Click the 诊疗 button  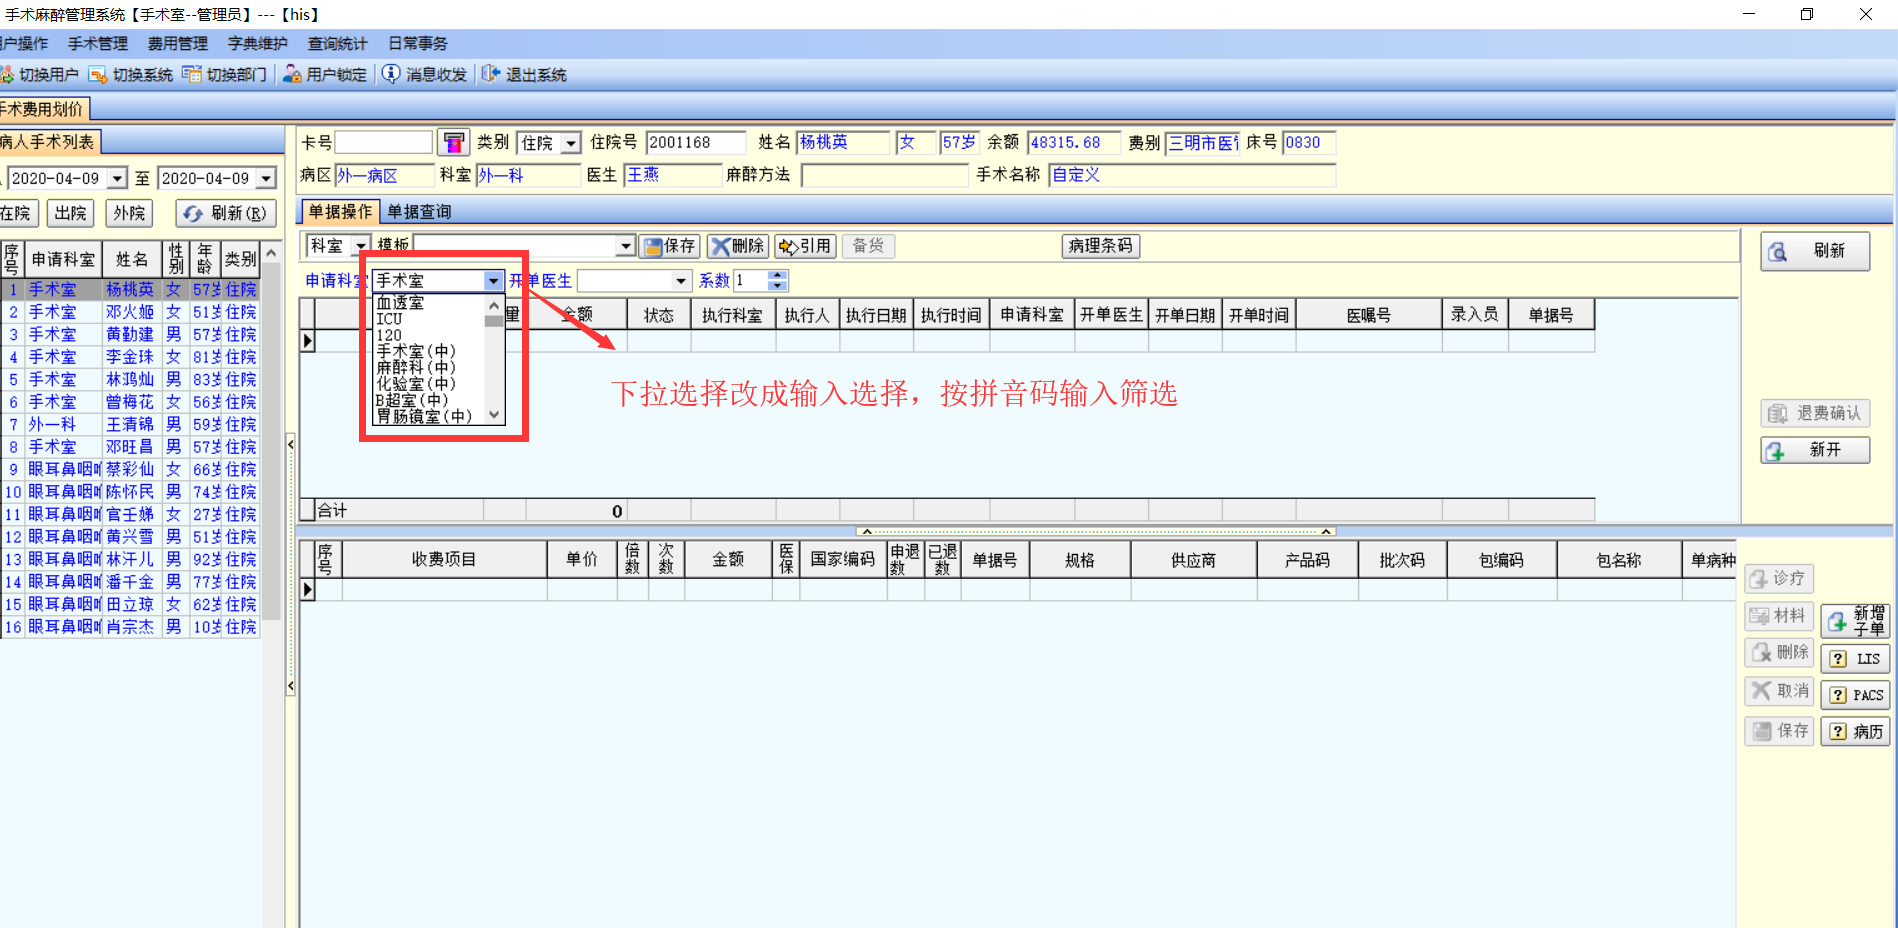coord(1779,579)
